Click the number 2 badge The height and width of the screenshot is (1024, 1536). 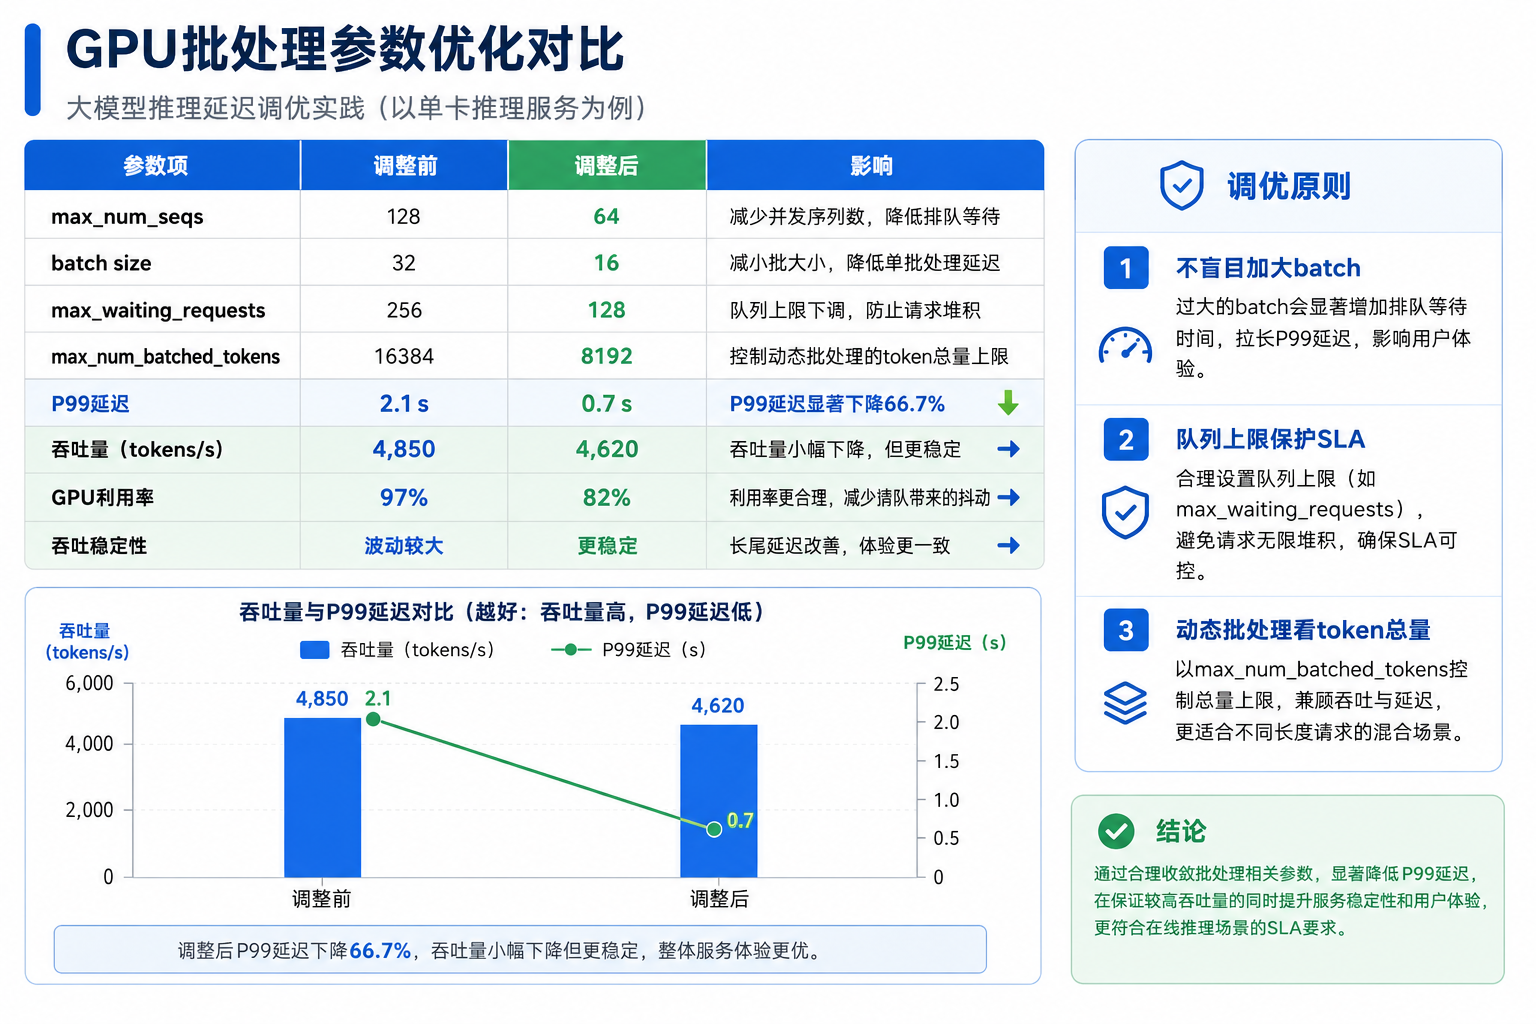coord(1126,439)
